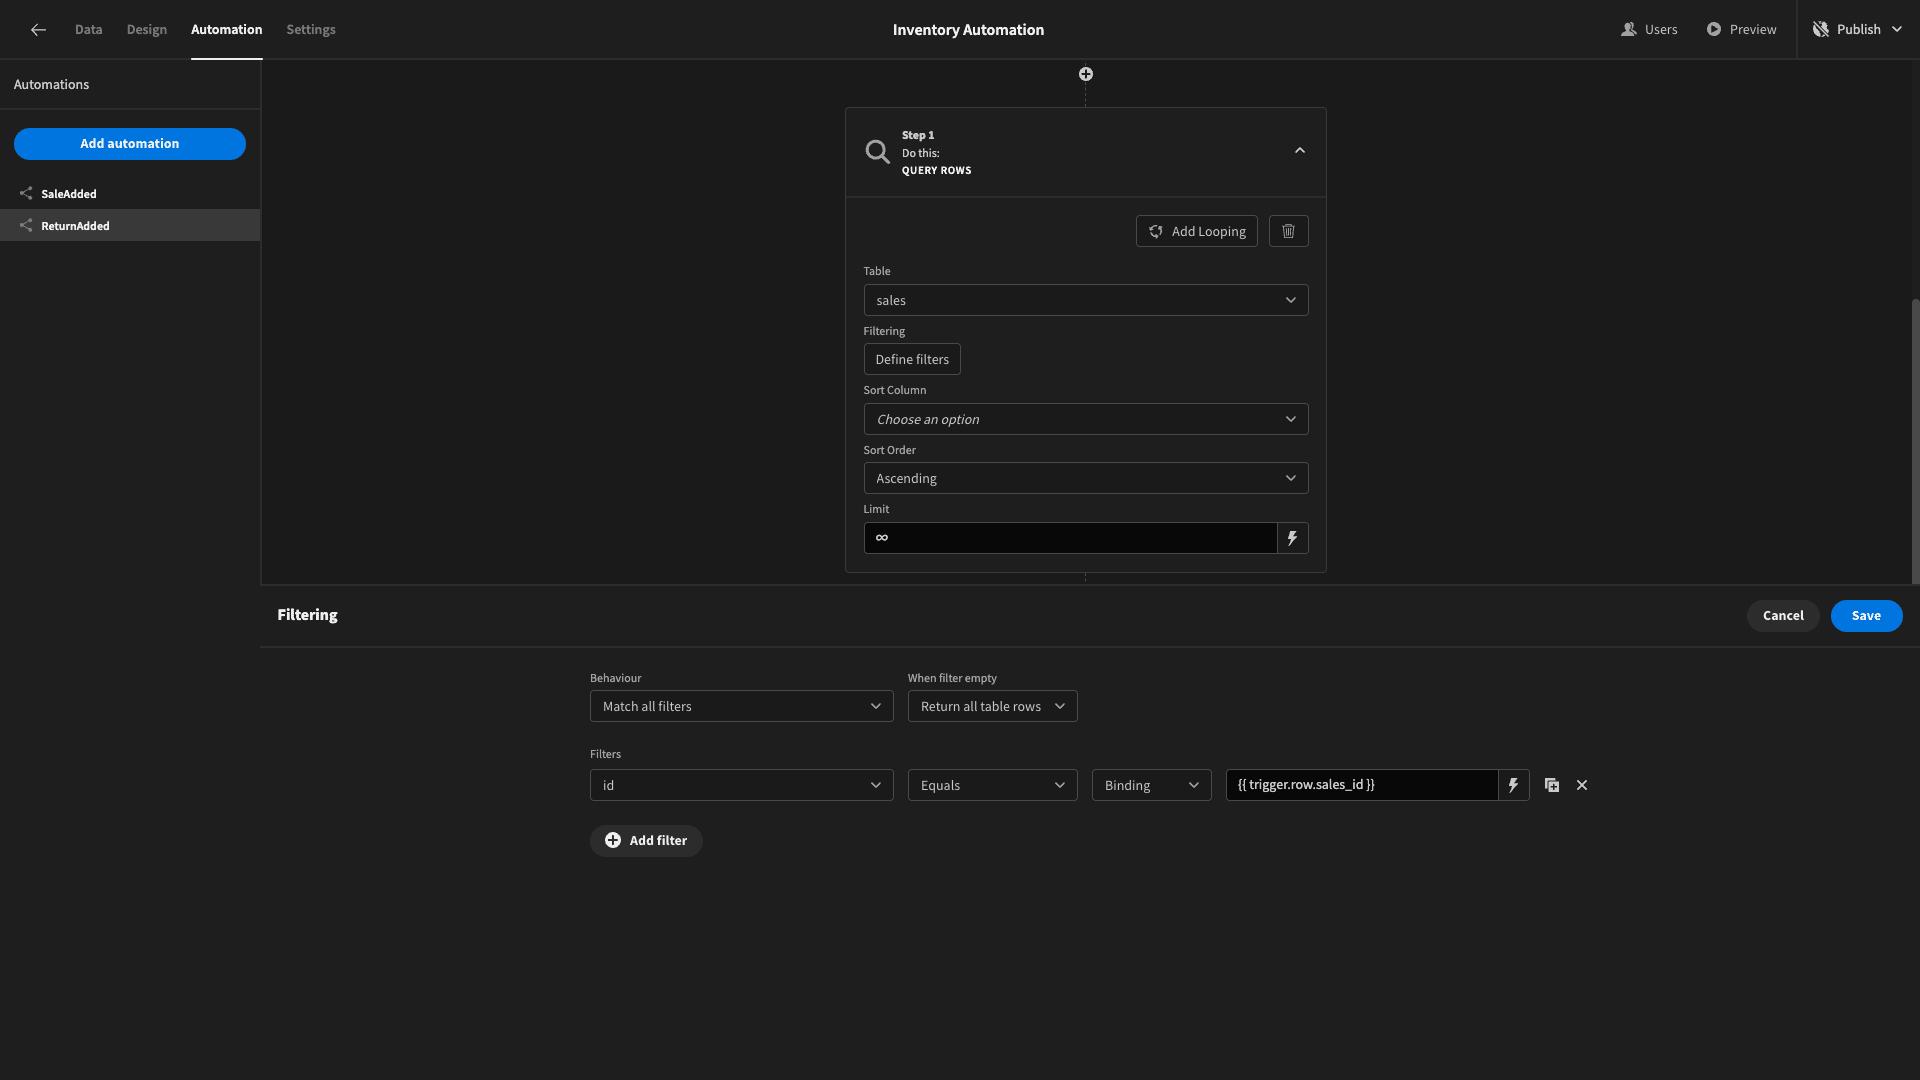Delete Step 1 with the trash icon
The height and width of the screenshot is (1080, 1920).
pos(1288,231)
